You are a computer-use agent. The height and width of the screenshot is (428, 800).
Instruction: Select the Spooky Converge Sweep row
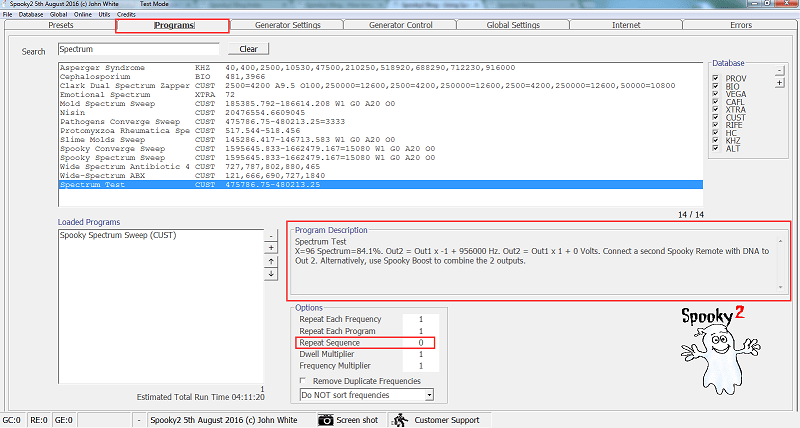click(x=381, y=149)
